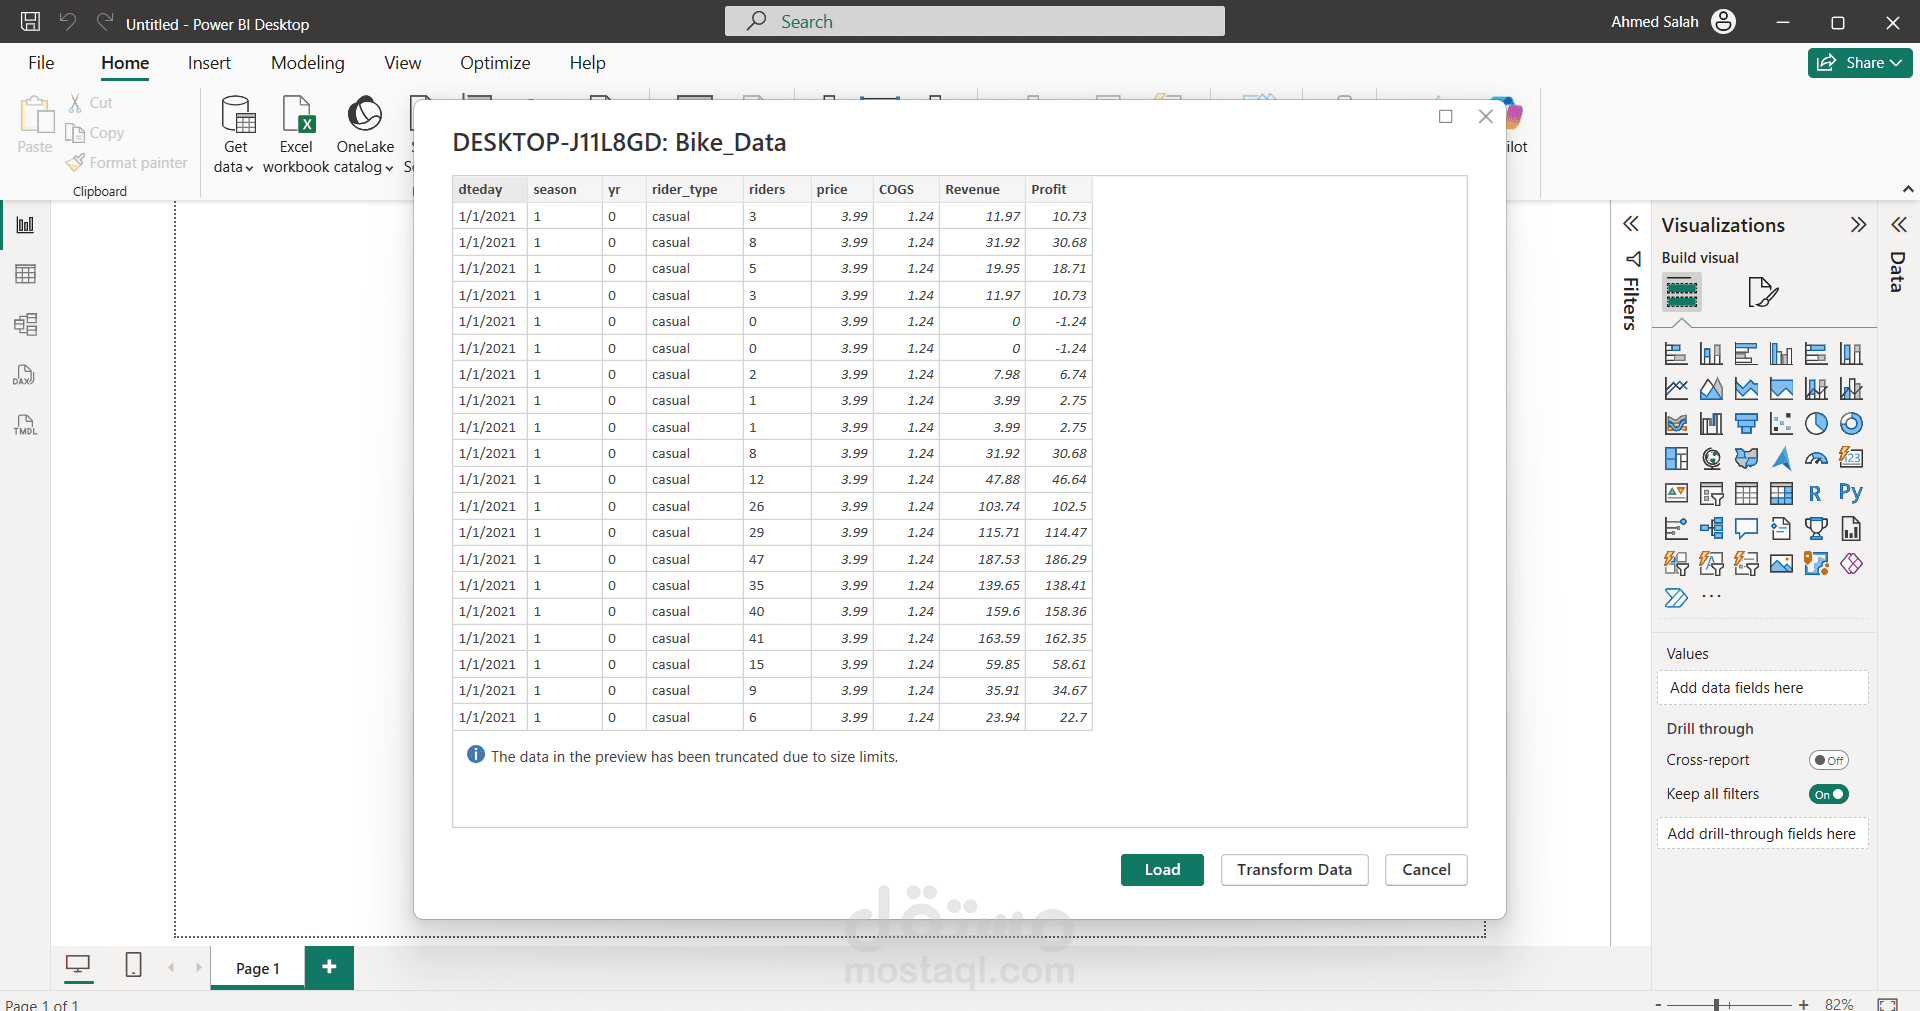The height and width of the screenshot is (1011, 1920).
Task: Select the Treemap visual
Action: coord(1676,459)
